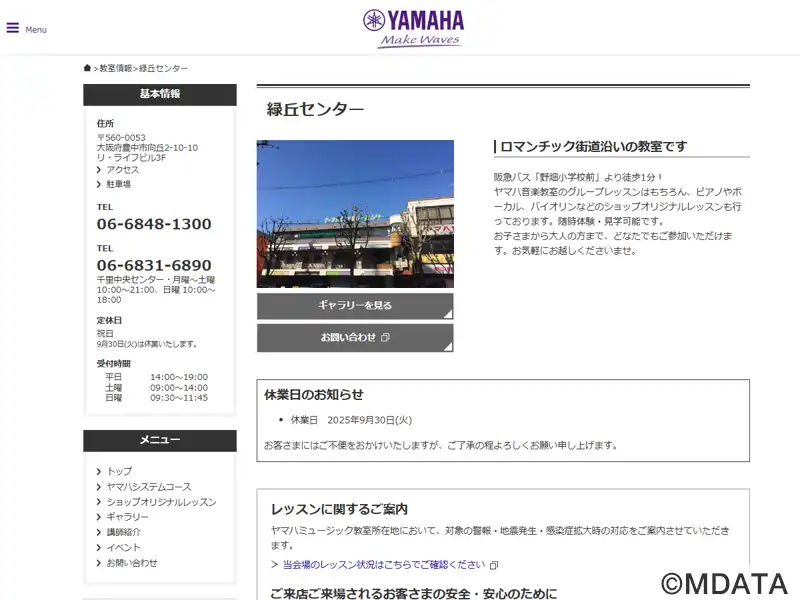Viewport: 800px width, 600px height.
Task: Select the 休業日のお知らせ heading
Action: (314, 395)
